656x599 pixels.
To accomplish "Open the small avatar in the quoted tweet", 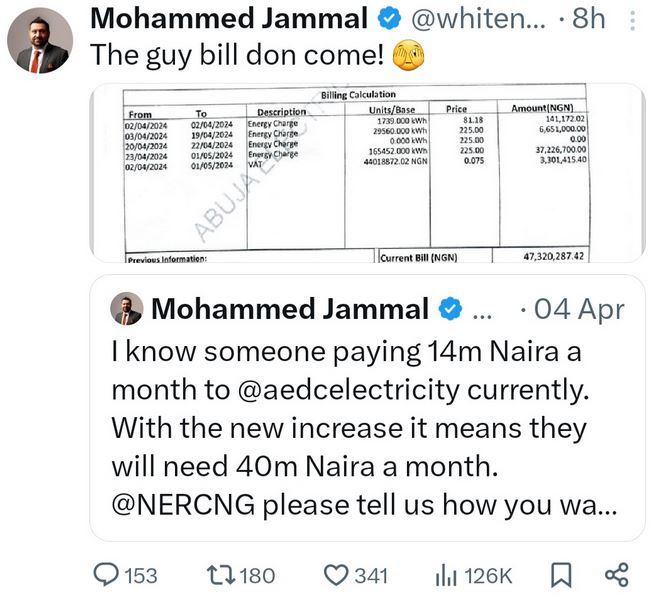I will pos(126,309).
